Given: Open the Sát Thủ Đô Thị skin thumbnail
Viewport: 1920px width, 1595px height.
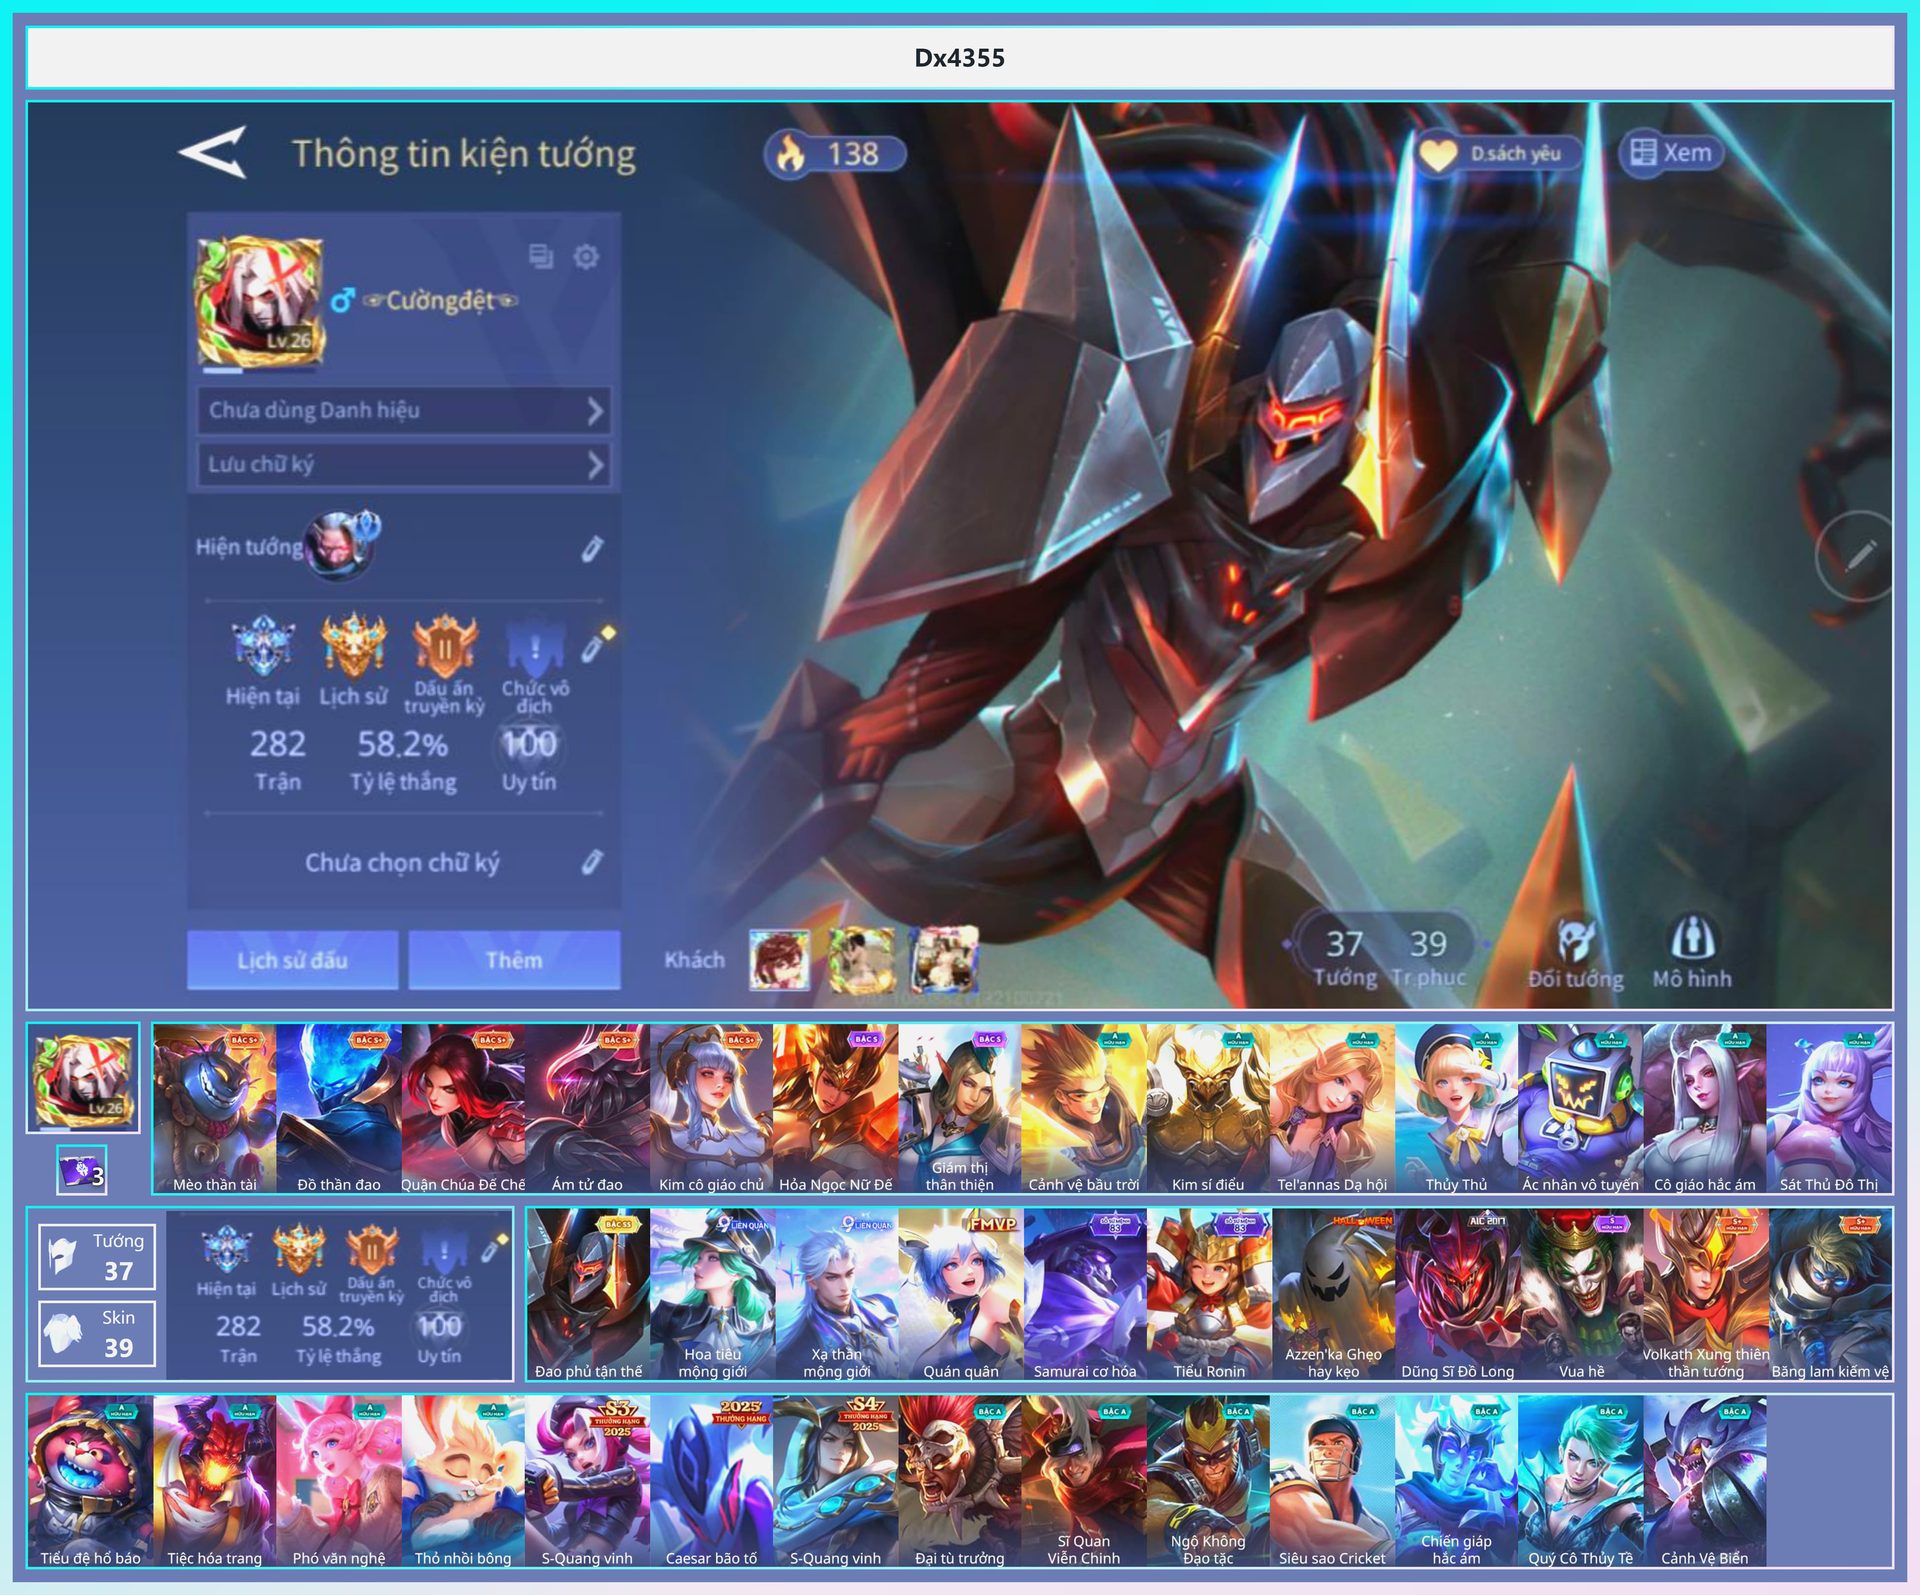Looking at the screenshot, I should [x=1829, y=1108].
